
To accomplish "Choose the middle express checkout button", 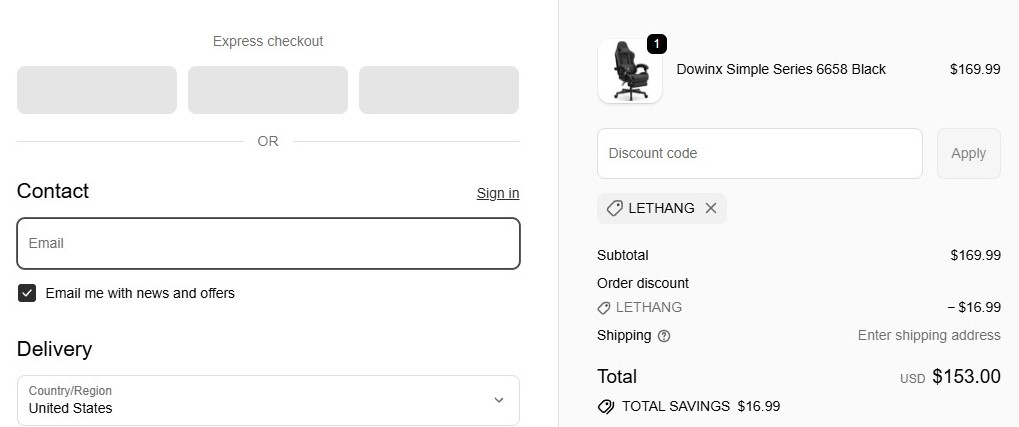I will (x=268, y=90).
